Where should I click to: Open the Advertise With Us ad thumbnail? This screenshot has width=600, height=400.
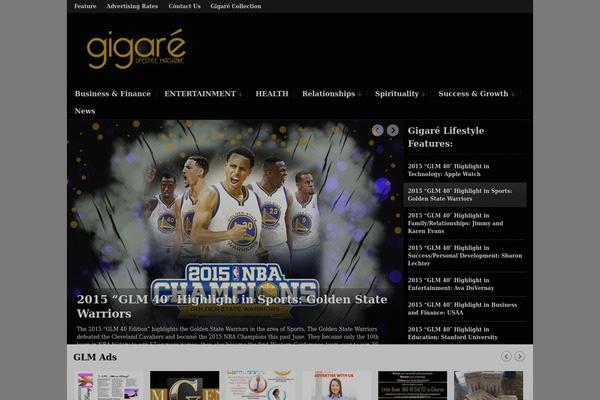pos(336,385)
